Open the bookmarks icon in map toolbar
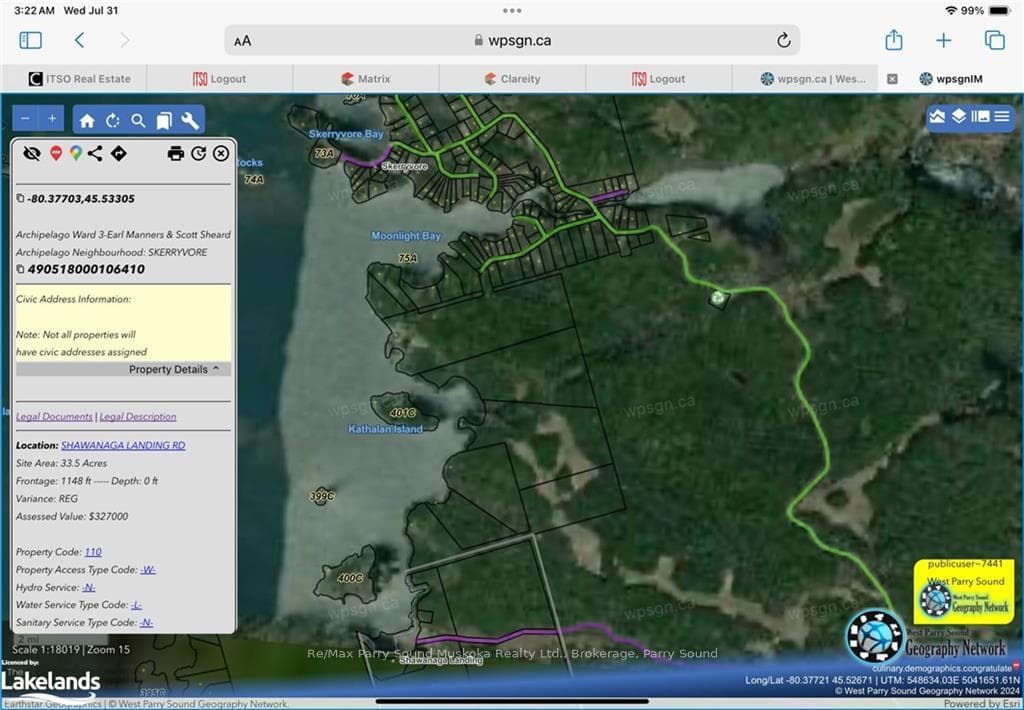Viewport: 1024px width, 710px height. 164,120
